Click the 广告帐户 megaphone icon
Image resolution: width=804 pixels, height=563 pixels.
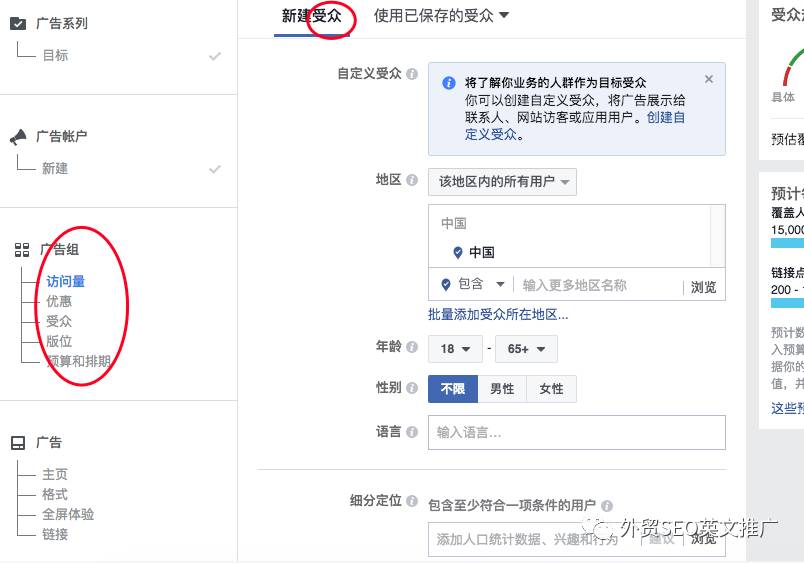[18, 137]
